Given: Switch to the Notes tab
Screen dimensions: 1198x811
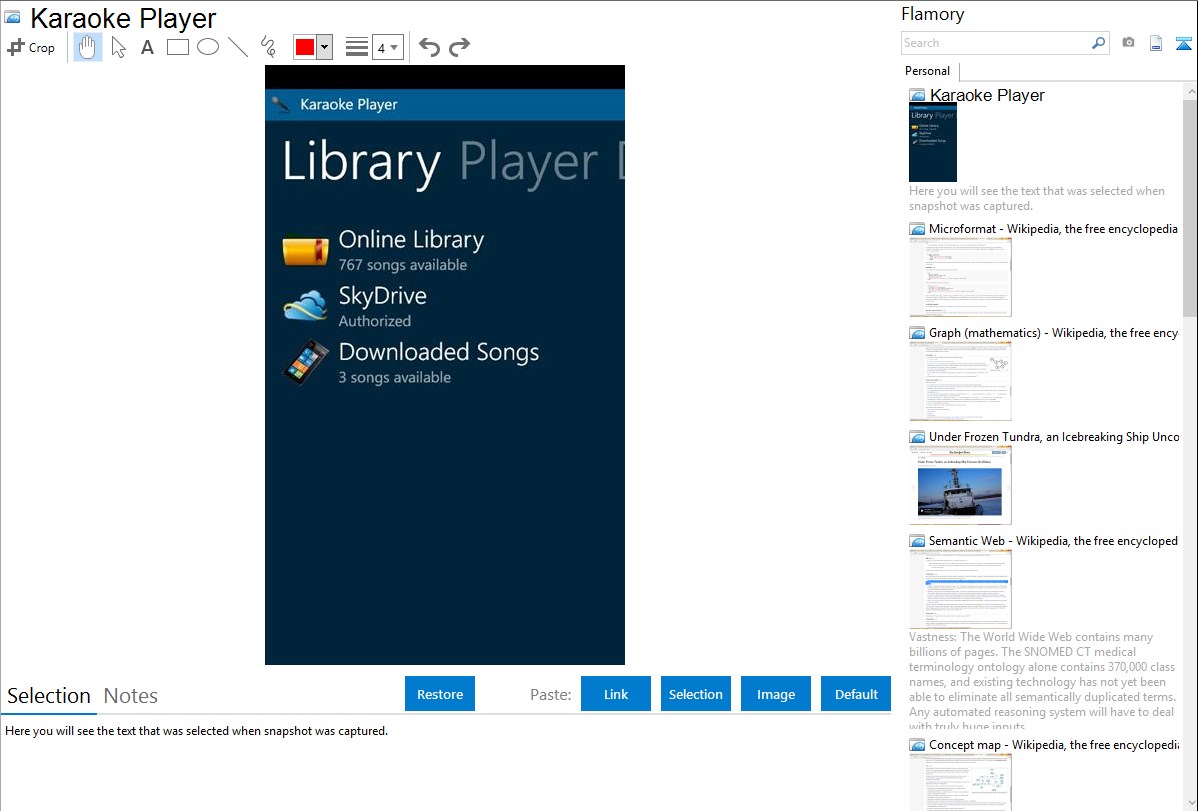Looking at the screenshot, I should tap(131, 696).
